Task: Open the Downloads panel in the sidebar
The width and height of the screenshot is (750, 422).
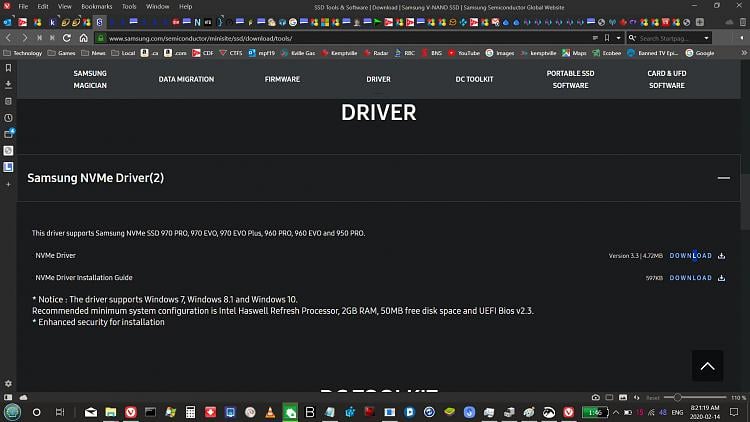Action: pyautogui.click(x=8, y=85)
